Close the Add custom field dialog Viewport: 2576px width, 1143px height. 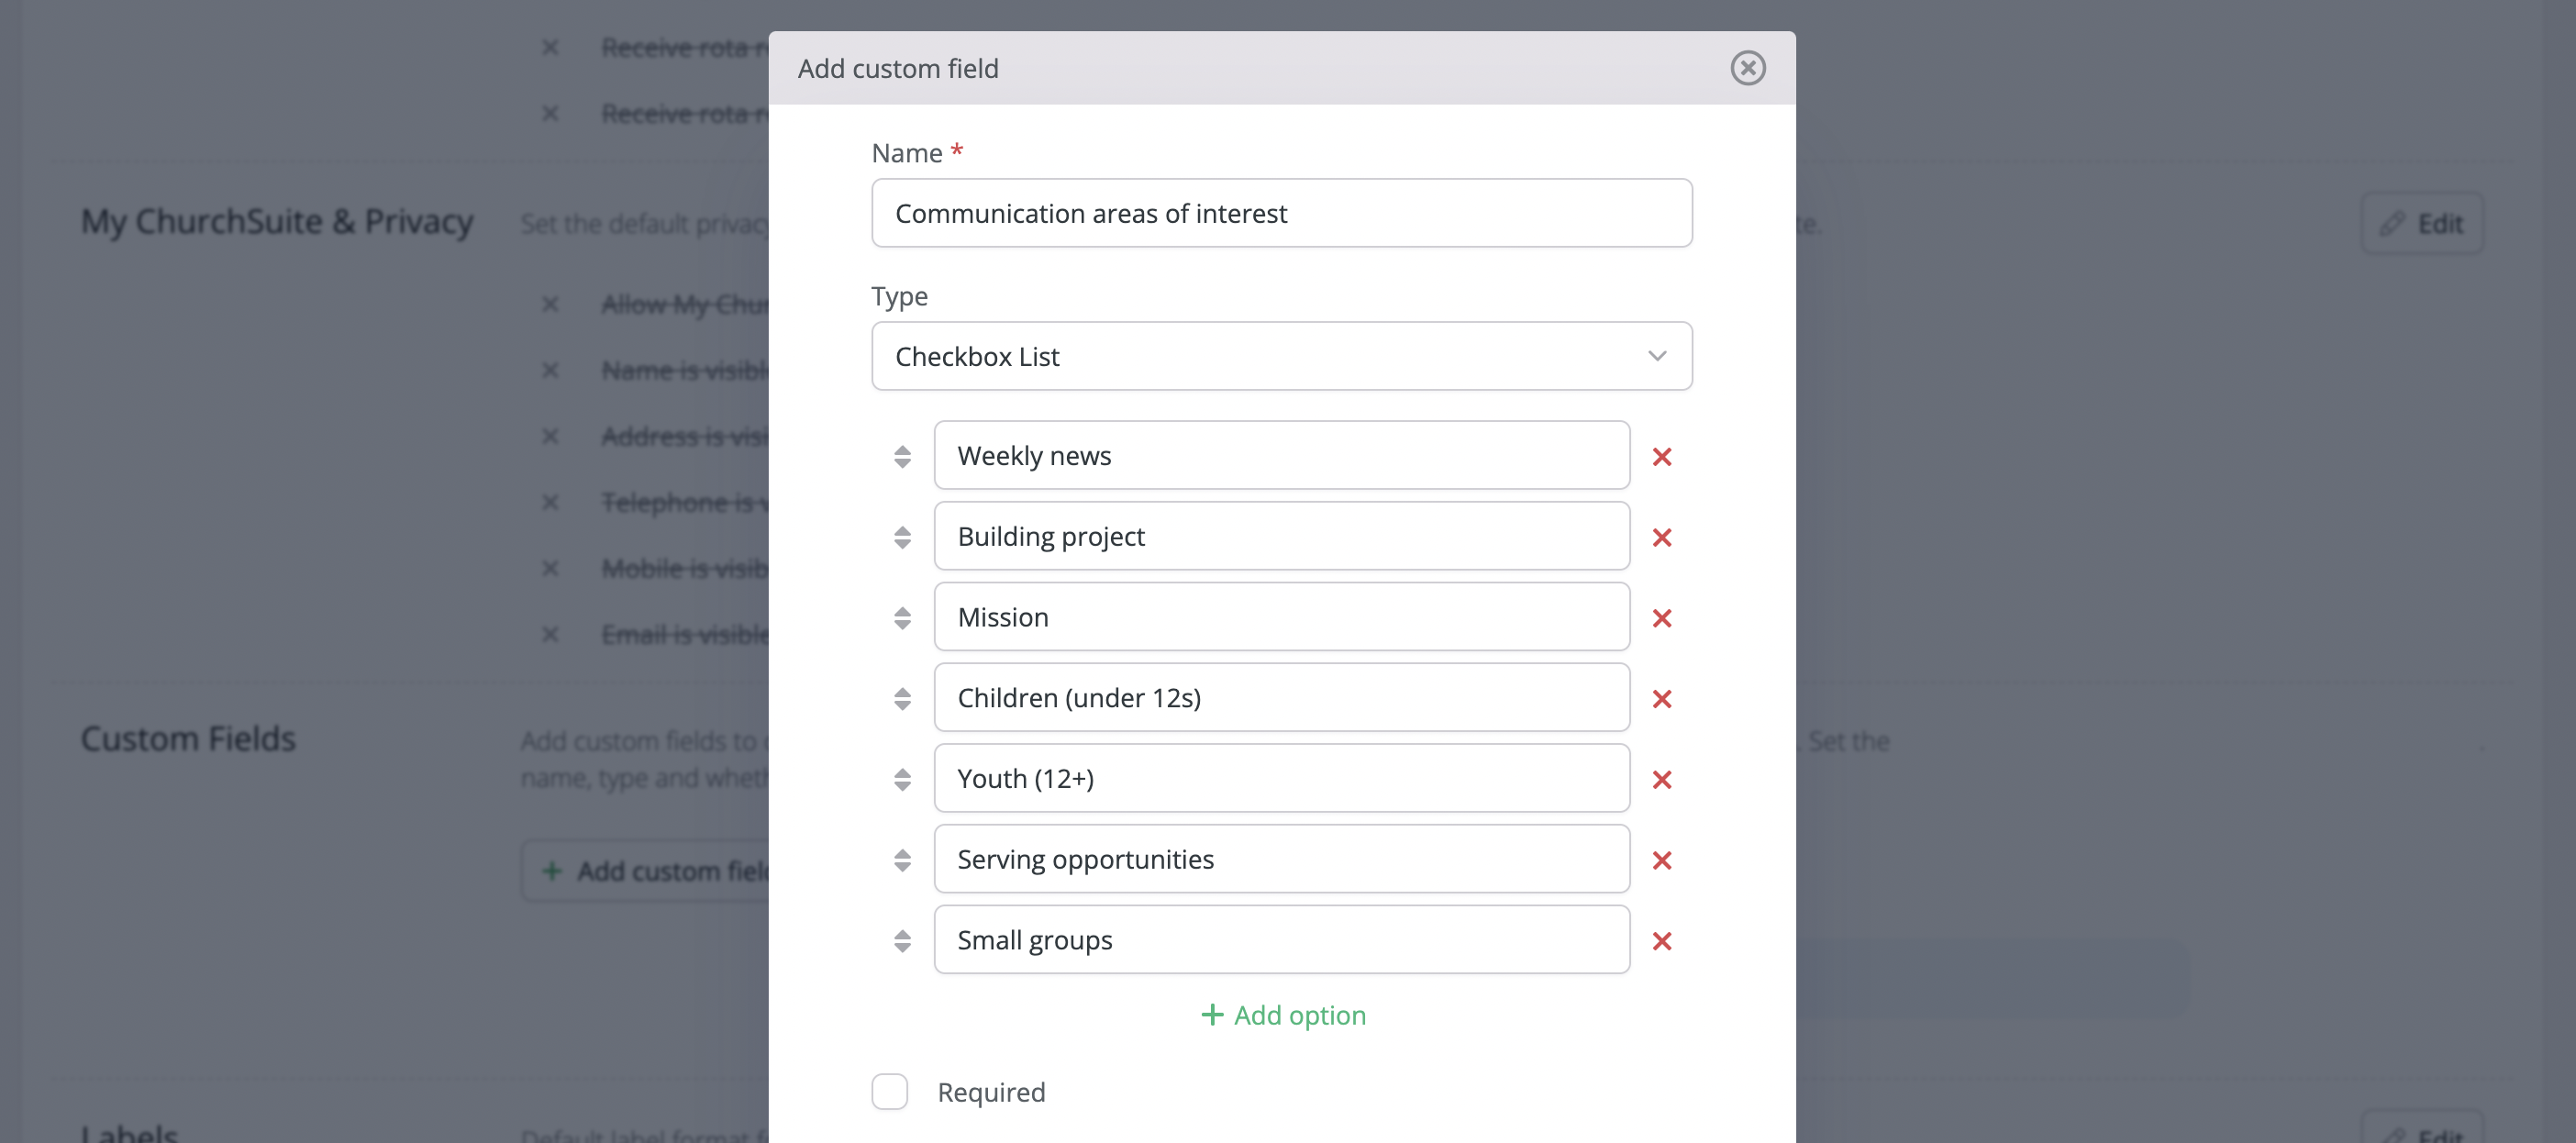point(1747,68)
